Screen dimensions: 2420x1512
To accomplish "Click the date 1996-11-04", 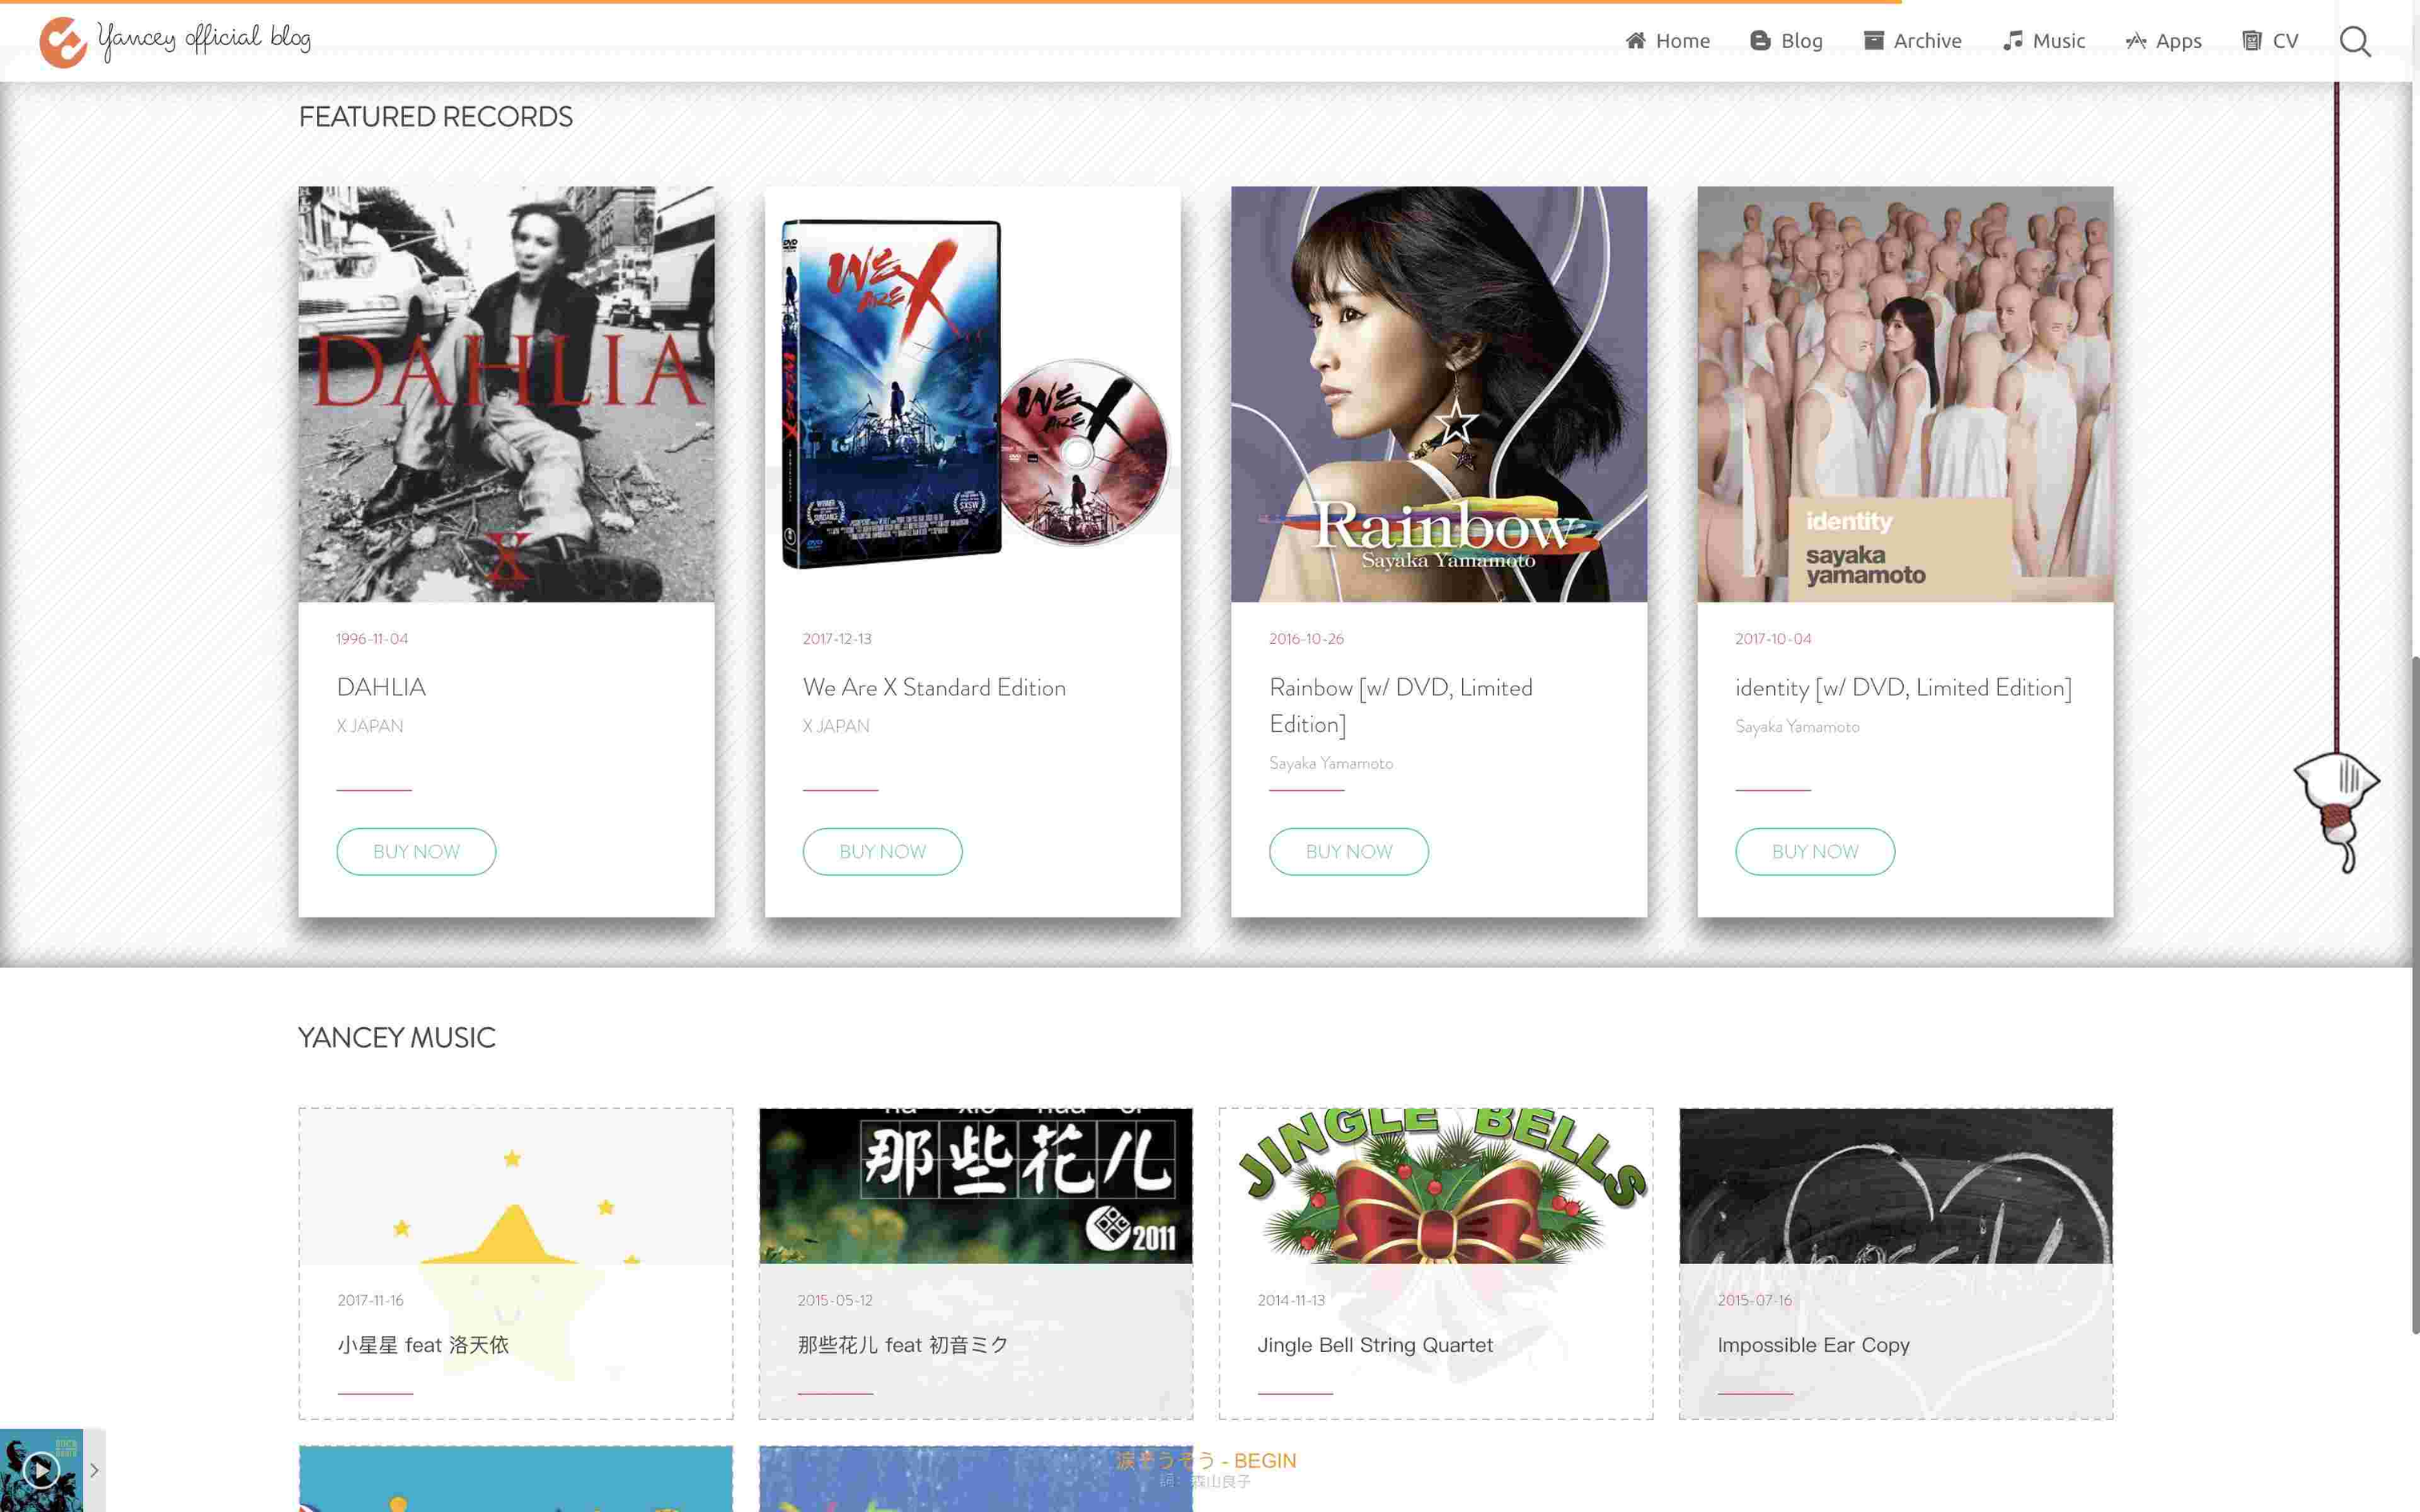I will (x=372, y=638).
